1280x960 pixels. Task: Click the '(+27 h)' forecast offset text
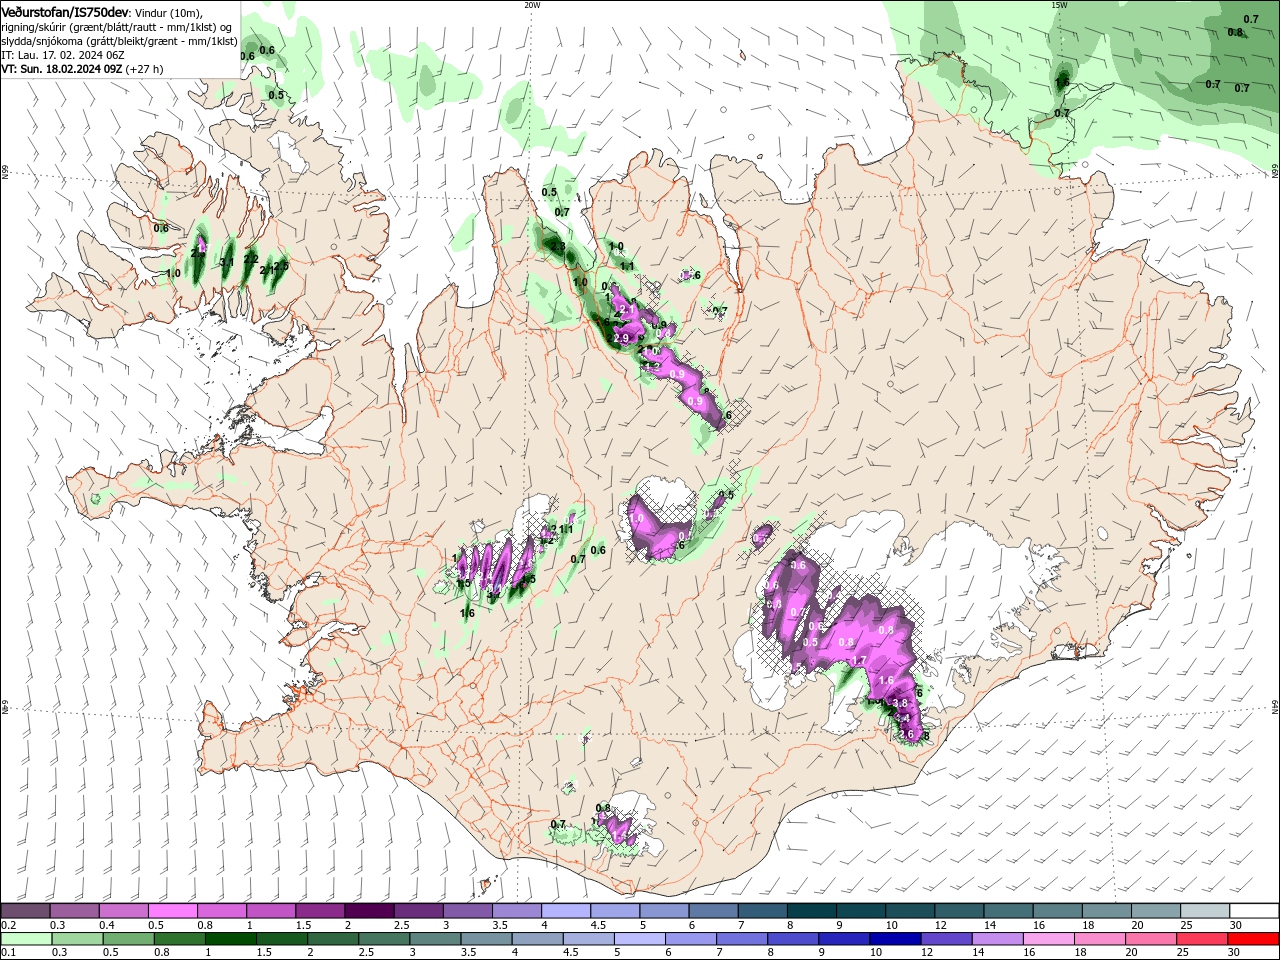tap(145, 69)
